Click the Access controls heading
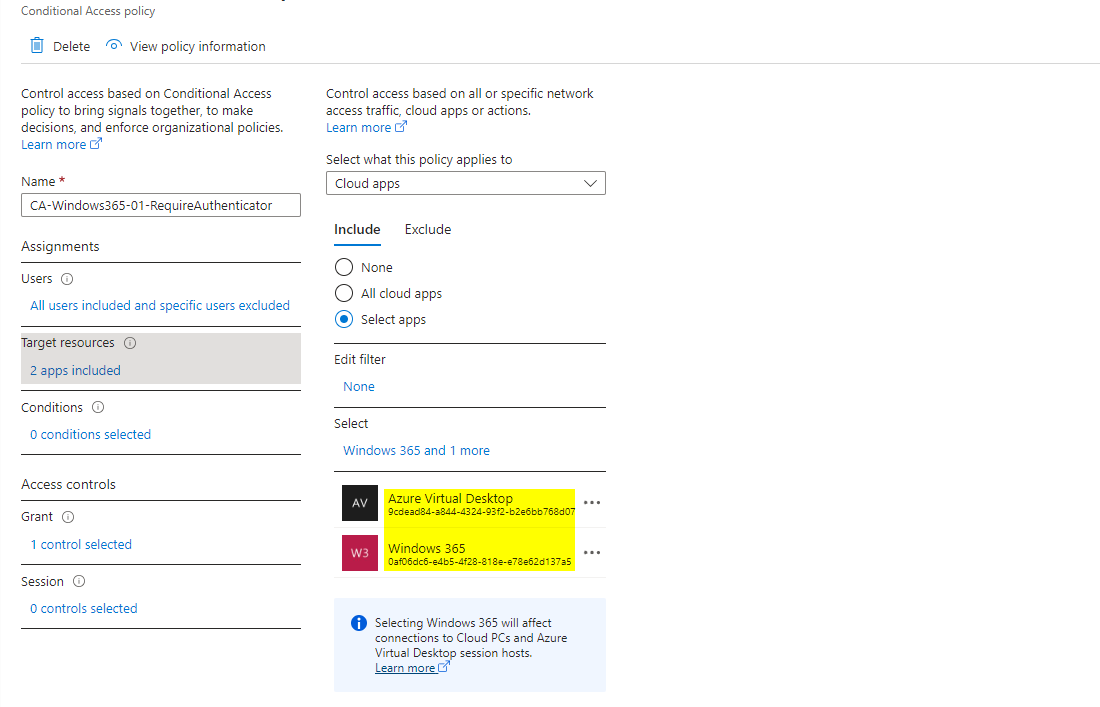This screenshot has height=707, width=1100. point(68,484)
